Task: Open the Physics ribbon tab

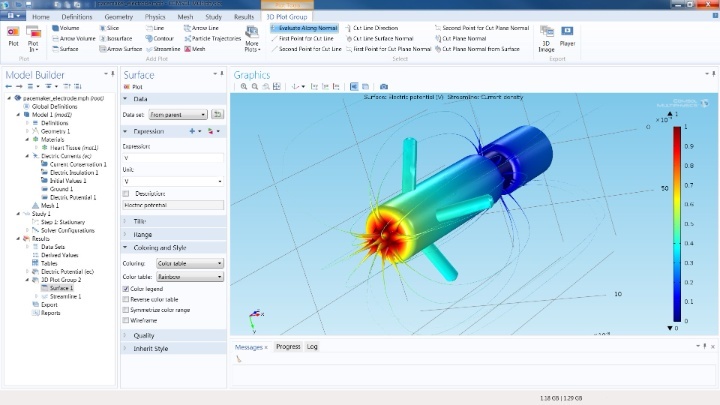Action: pyautogui.click(x=155, y=17)
